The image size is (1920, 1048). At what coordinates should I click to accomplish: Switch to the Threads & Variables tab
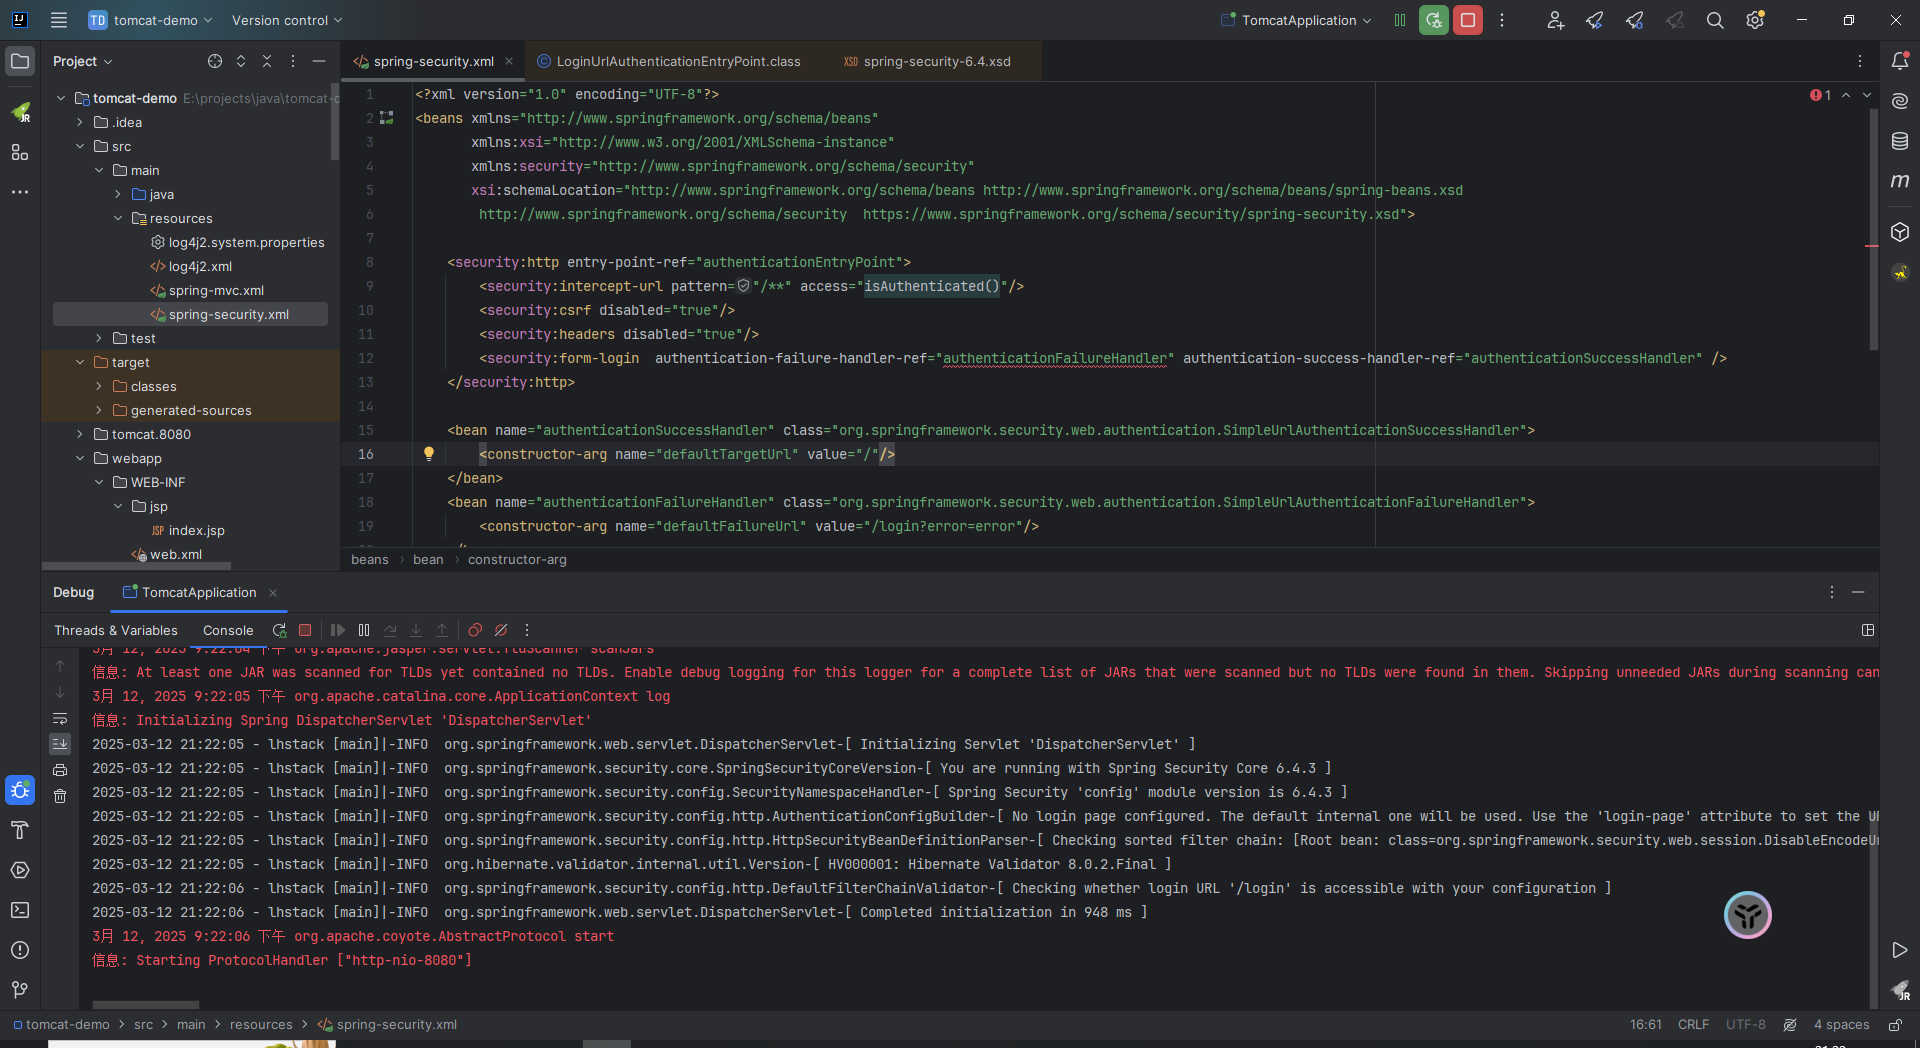coord(116,630)
